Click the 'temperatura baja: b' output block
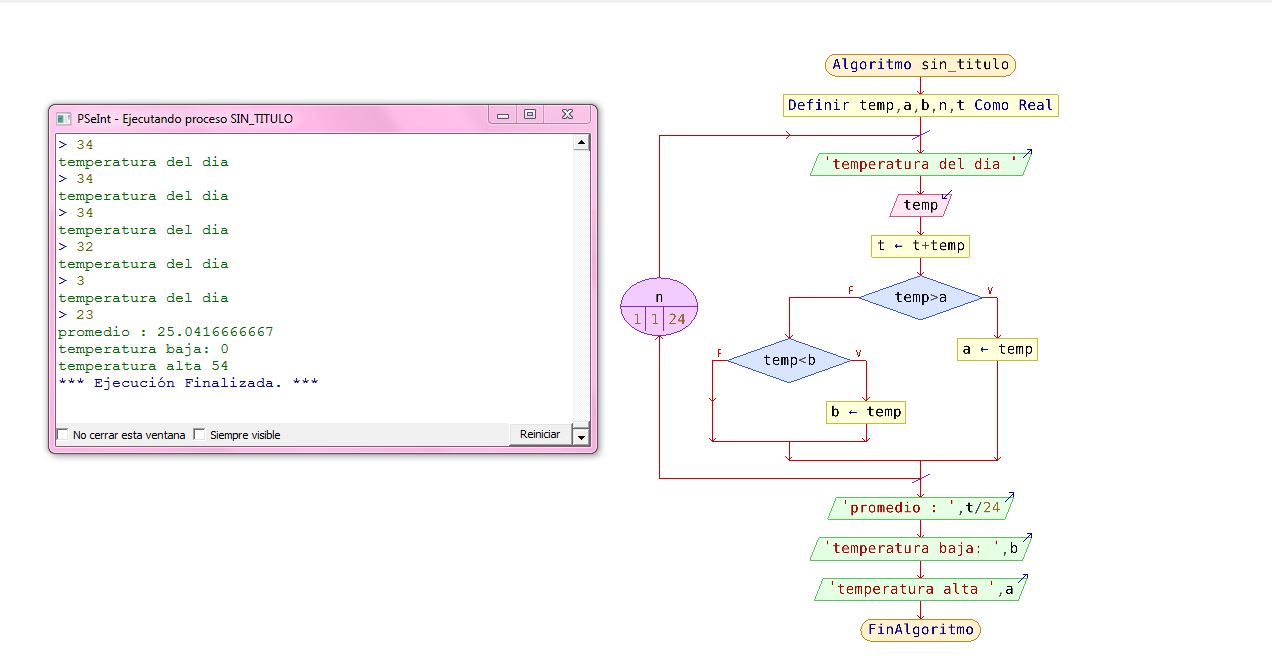 click(x=921, y=548)
